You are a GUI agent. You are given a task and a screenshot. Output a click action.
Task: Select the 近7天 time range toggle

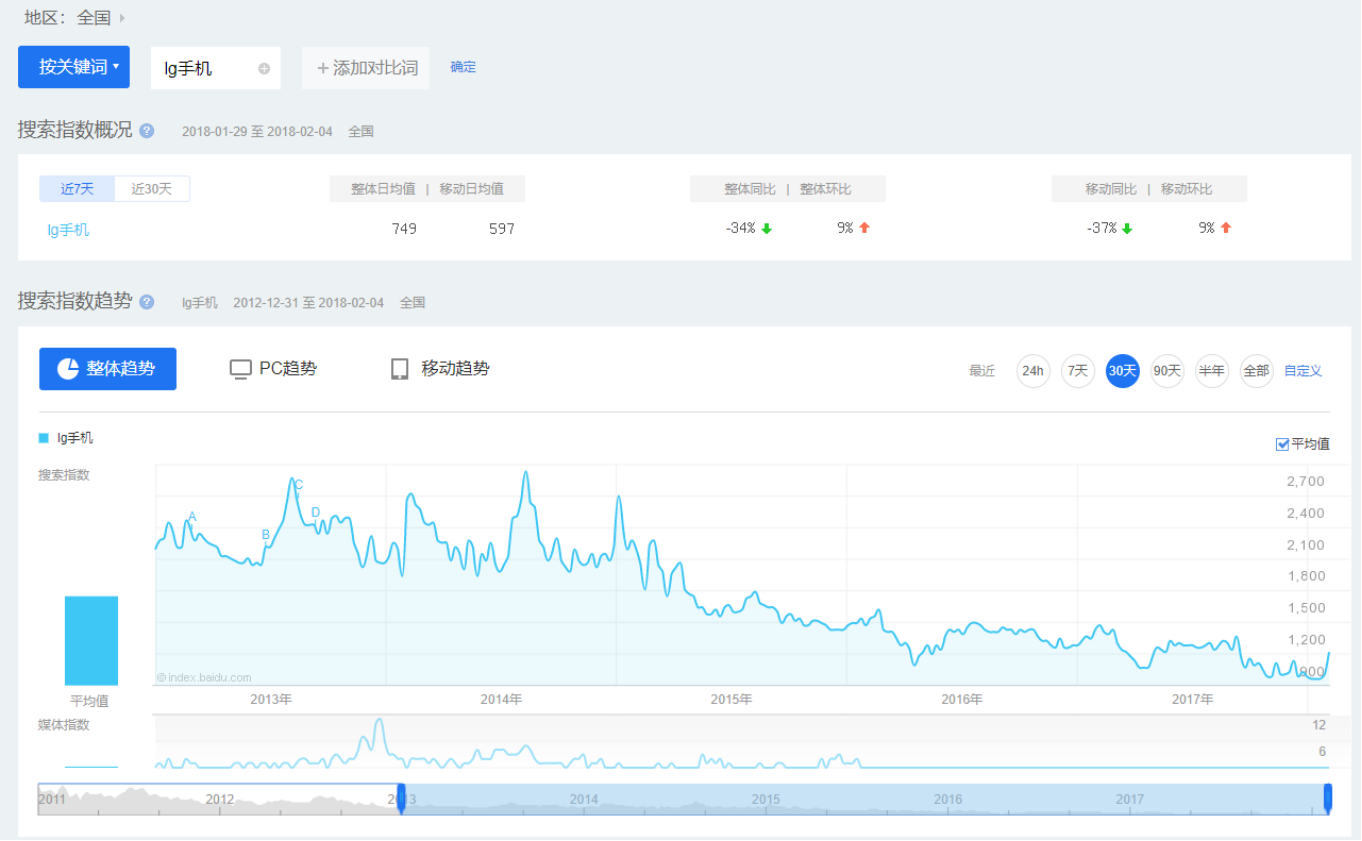click(x=77, y=189)
